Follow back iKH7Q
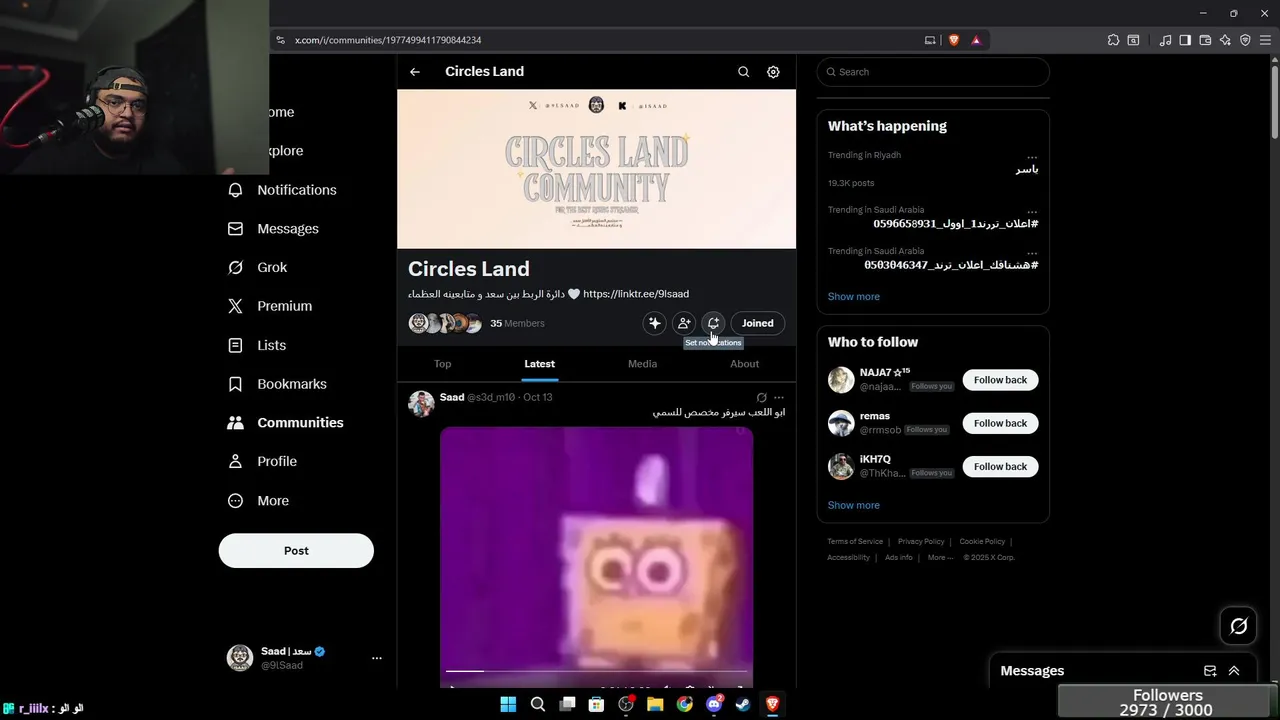 click(1000, 466)
